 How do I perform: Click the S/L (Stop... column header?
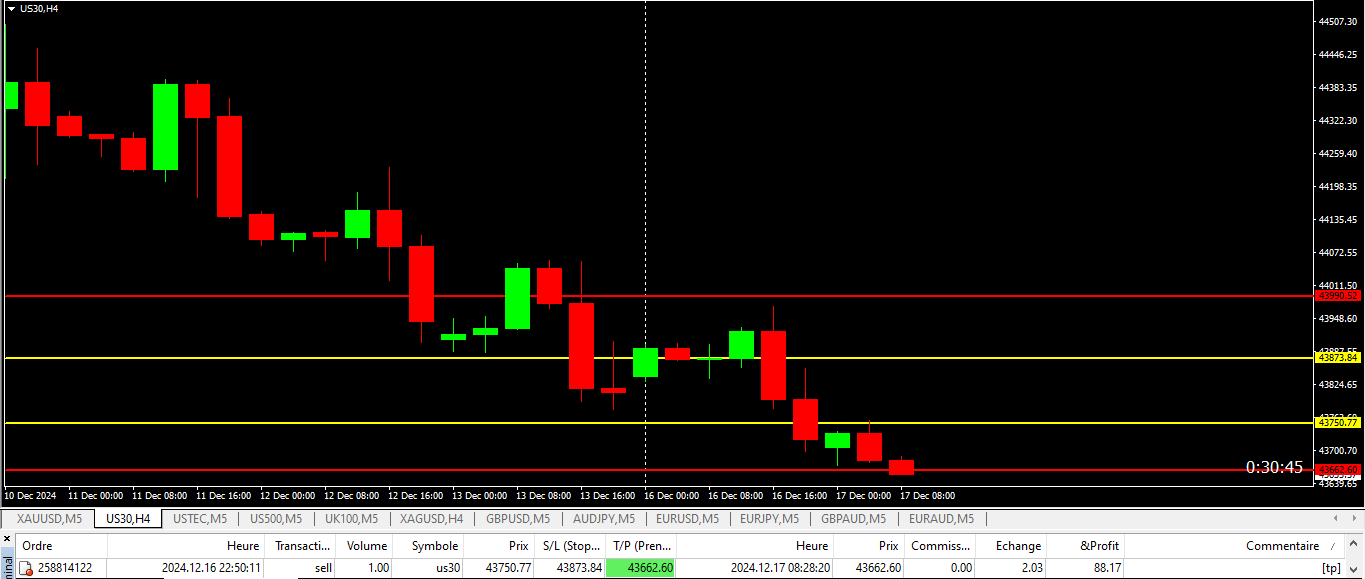[x=570, y=546]
